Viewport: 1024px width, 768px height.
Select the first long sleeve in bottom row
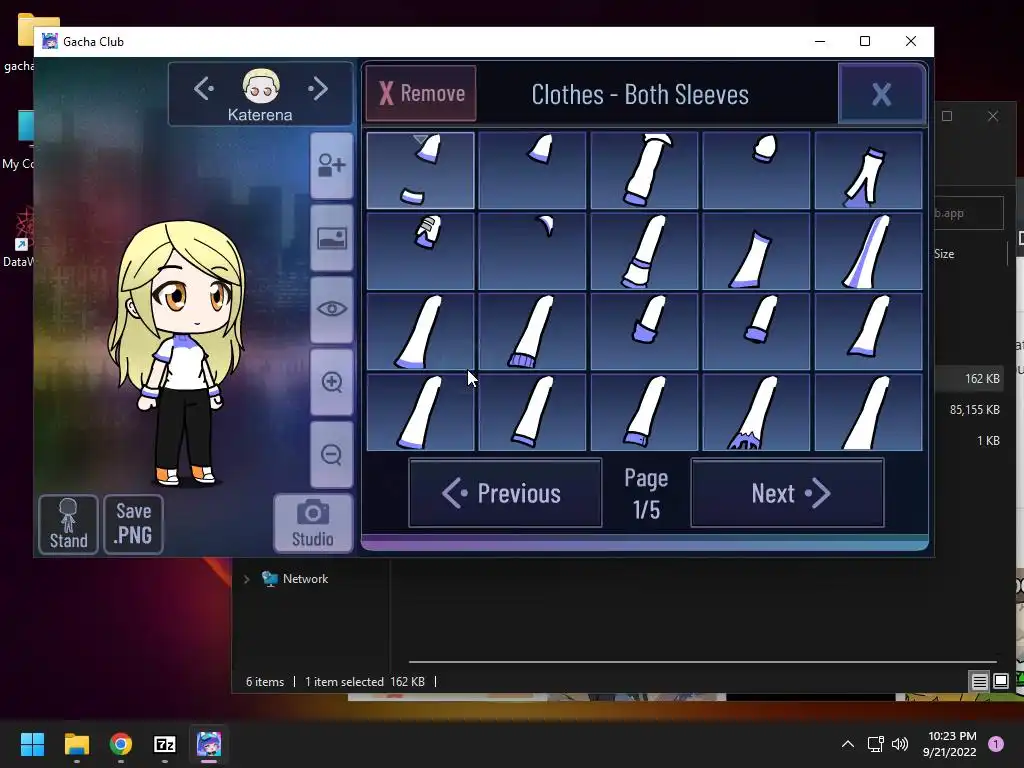[x=421, y=413]
